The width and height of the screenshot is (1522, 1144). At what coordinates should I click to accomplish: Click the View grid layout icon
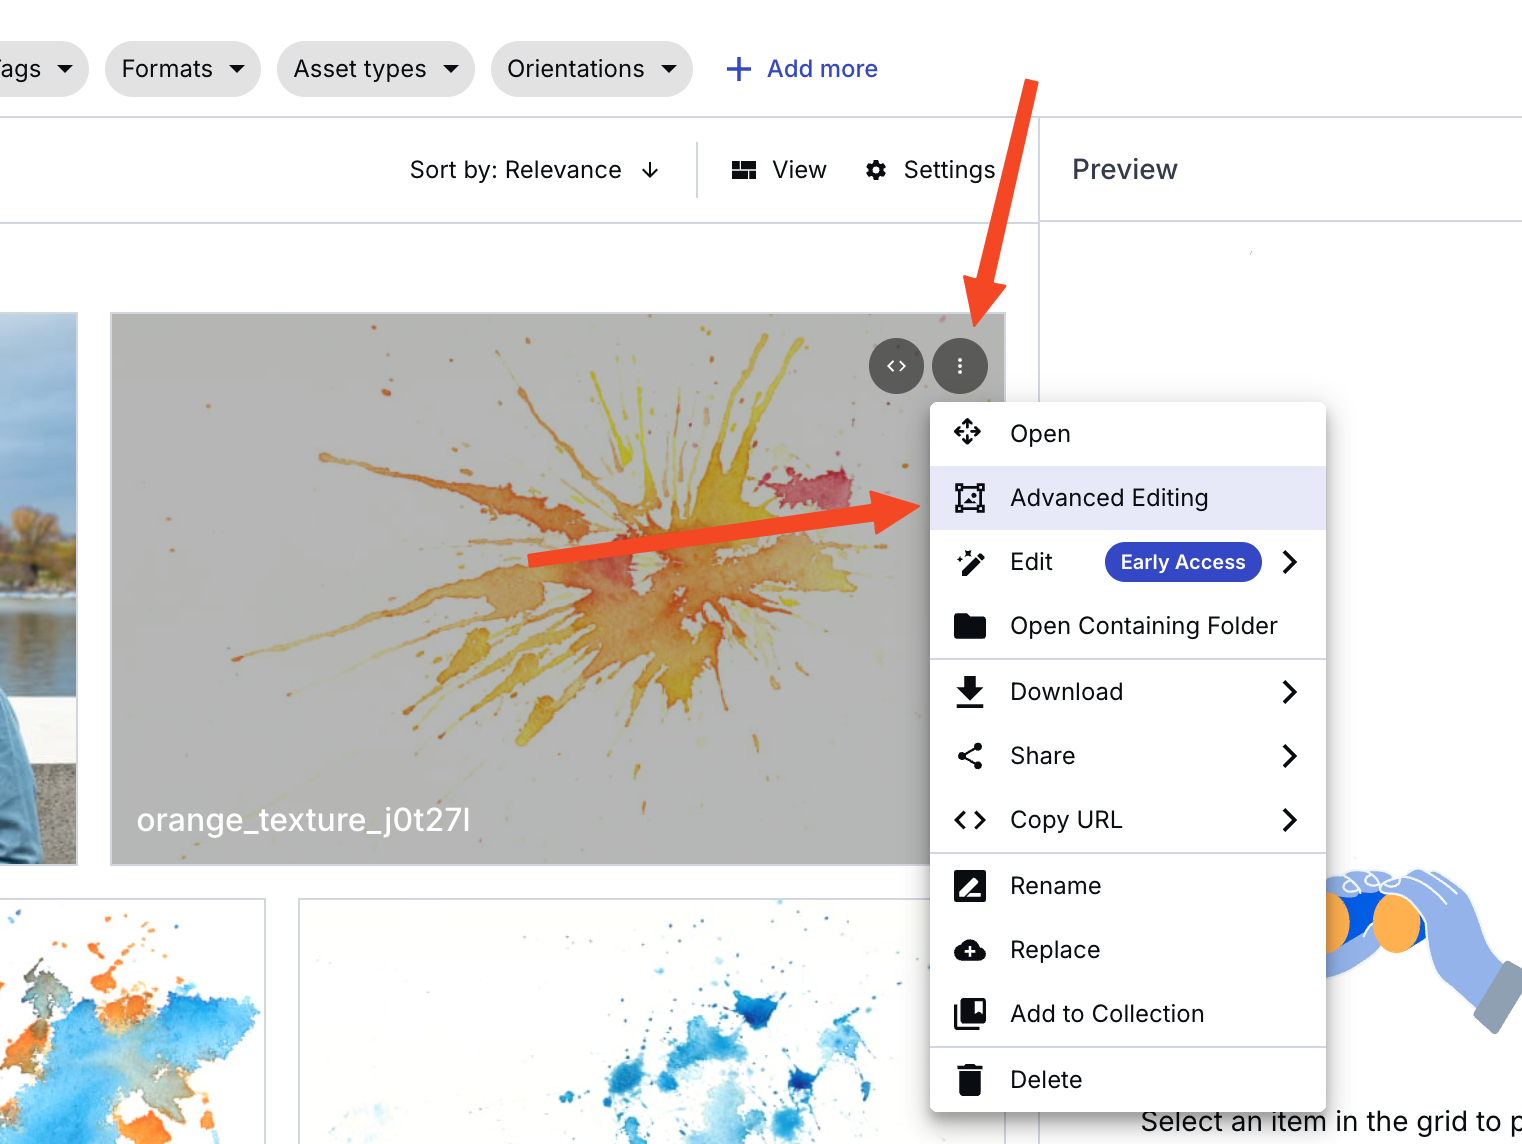point(744,170)
